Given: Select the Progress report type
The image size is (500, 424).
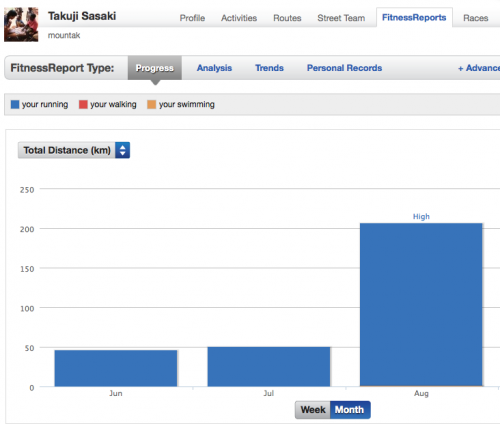Looking at the screenshot, I should (x=155, y=68).
